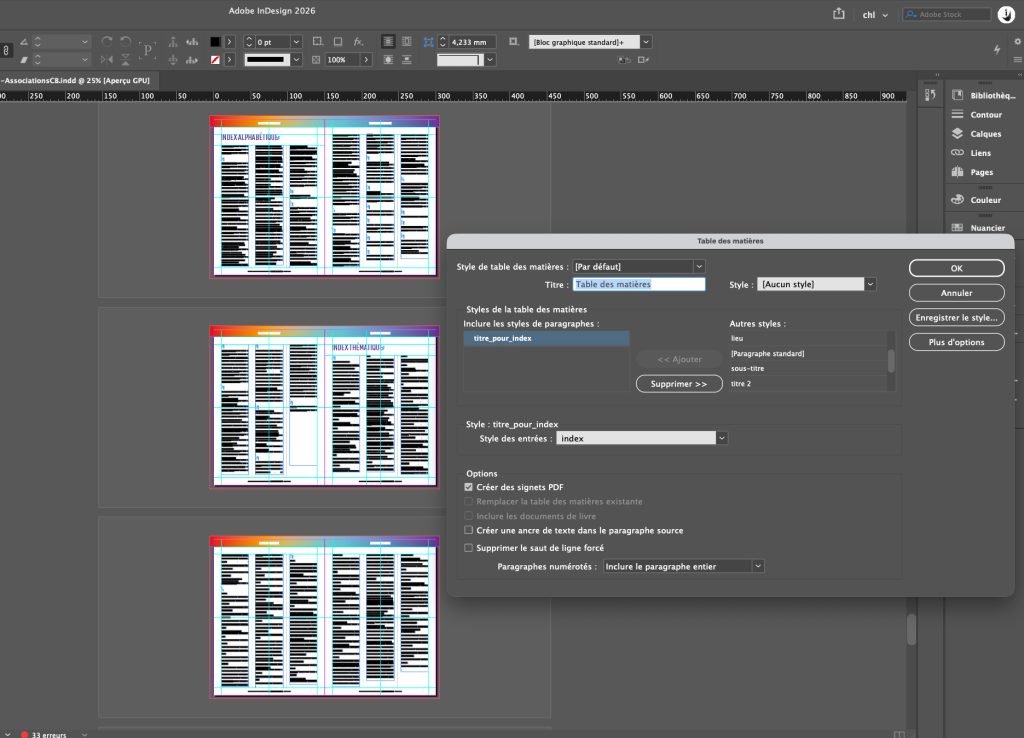Click the Index Alphabétique page spread
The height and width of the screenshot is (738, 1024).
pyautogui.click(x=324, y=197)
